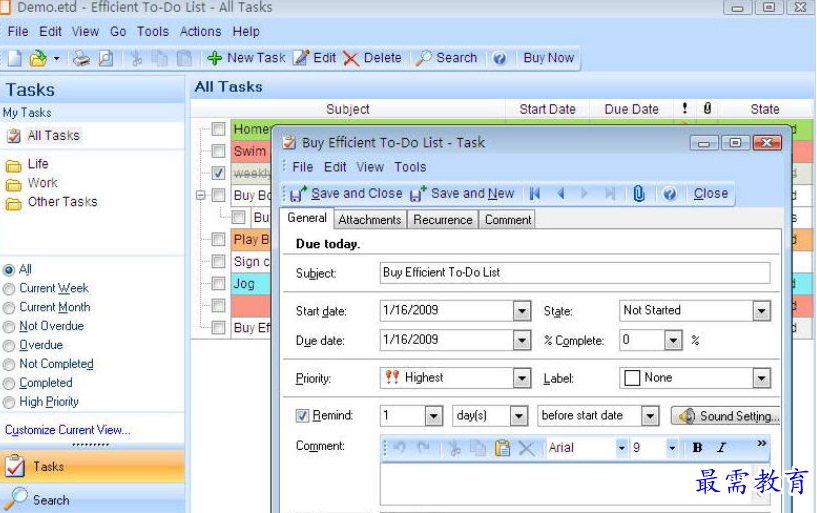Switch to Attachments tab
This screenshot has height=513, width=817.
[370, 220]
